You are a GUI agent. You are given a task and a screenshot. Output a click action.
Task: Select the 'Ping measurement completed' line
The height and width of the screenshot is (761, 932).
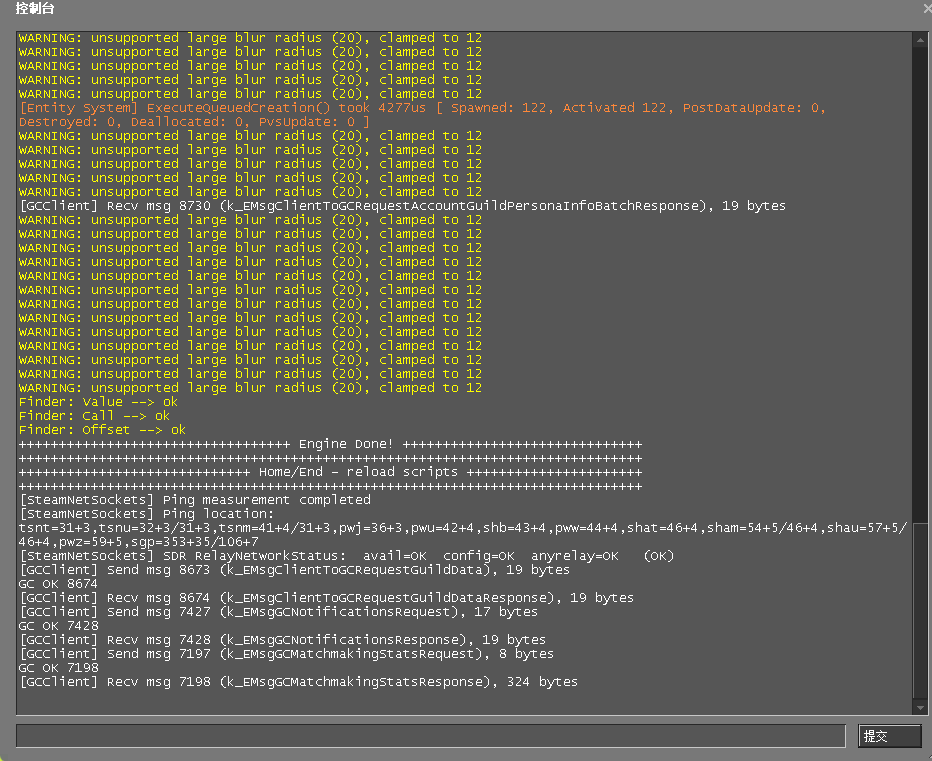coord(195,500)
